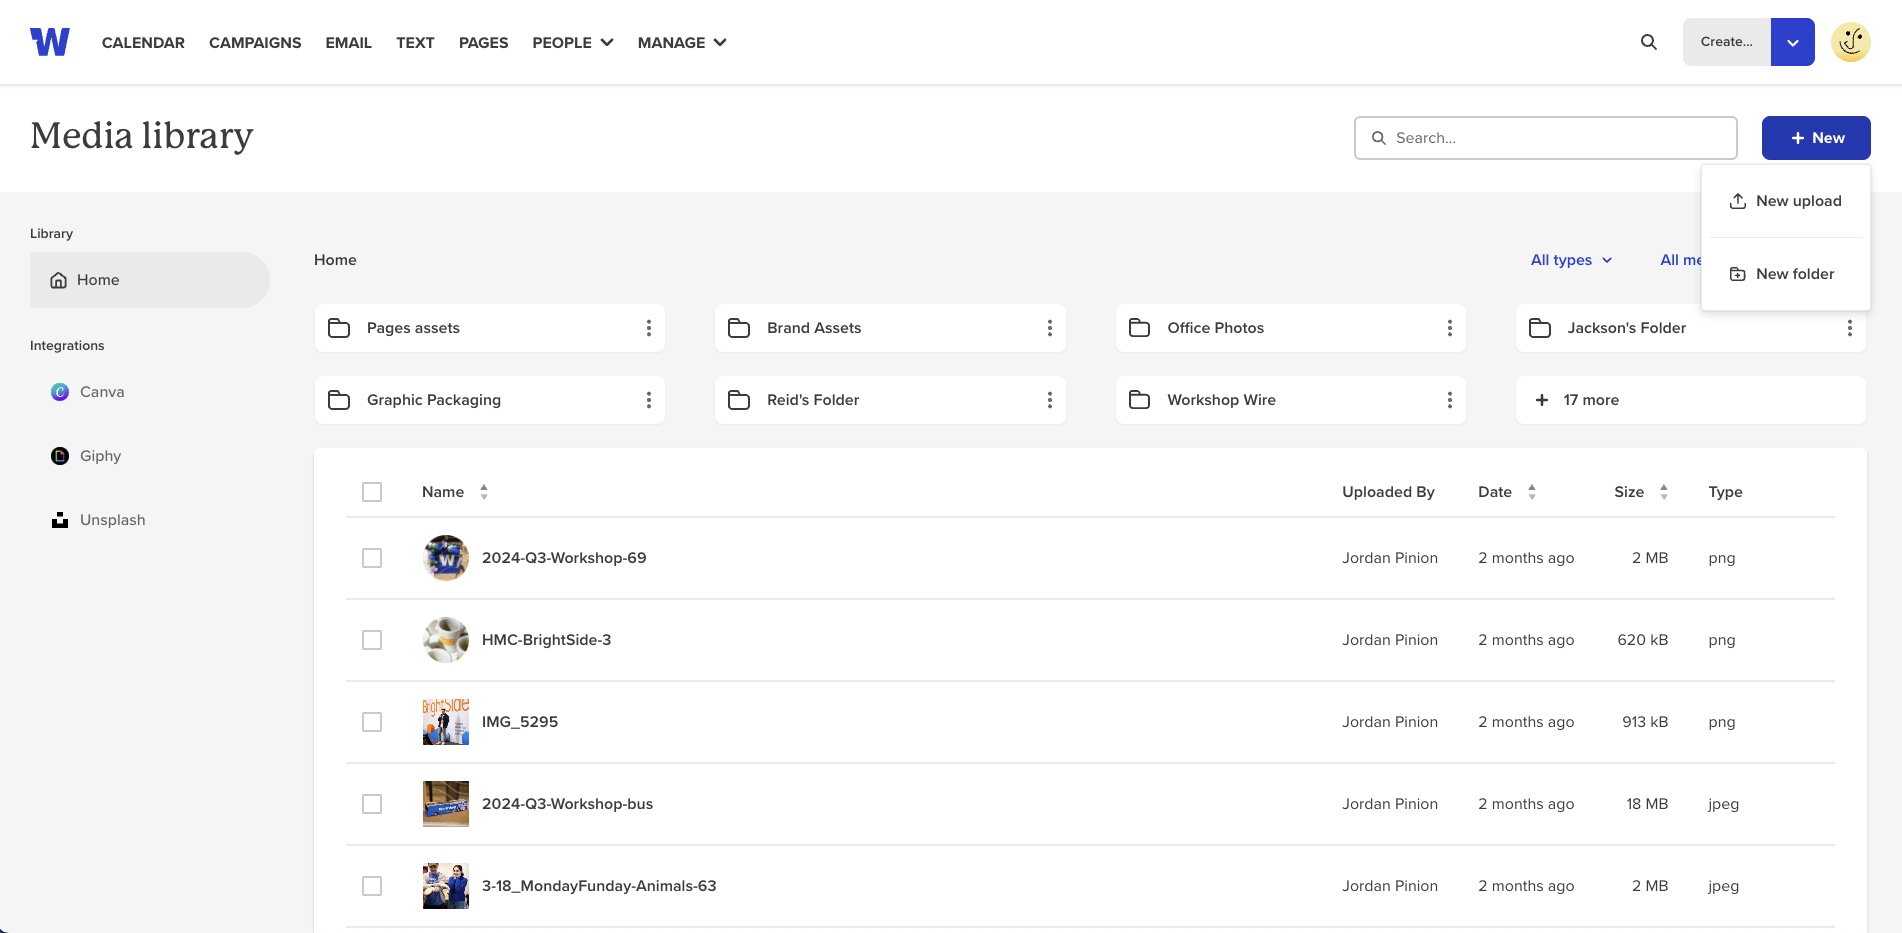Click the Office Photos folder icon

point(1139,328)
